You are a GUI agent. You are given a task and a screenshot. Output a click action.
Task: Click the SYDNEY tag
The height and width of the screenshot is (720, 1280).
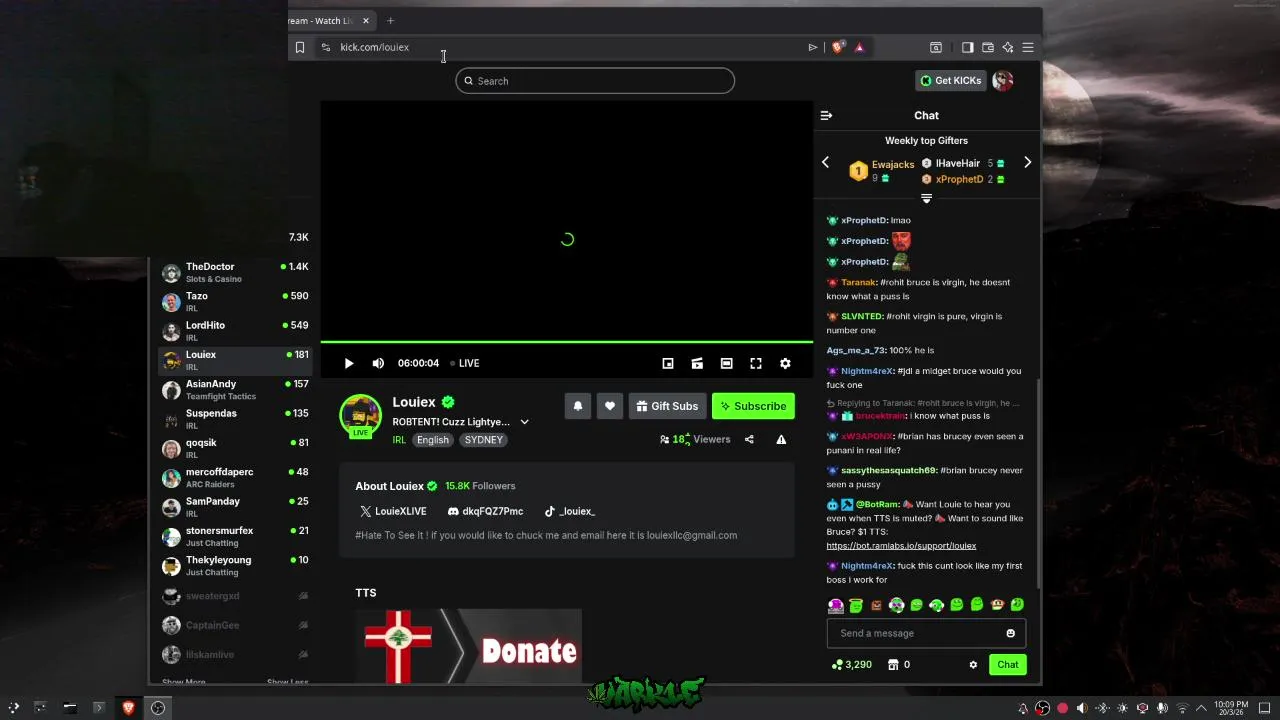click(484, 440)
